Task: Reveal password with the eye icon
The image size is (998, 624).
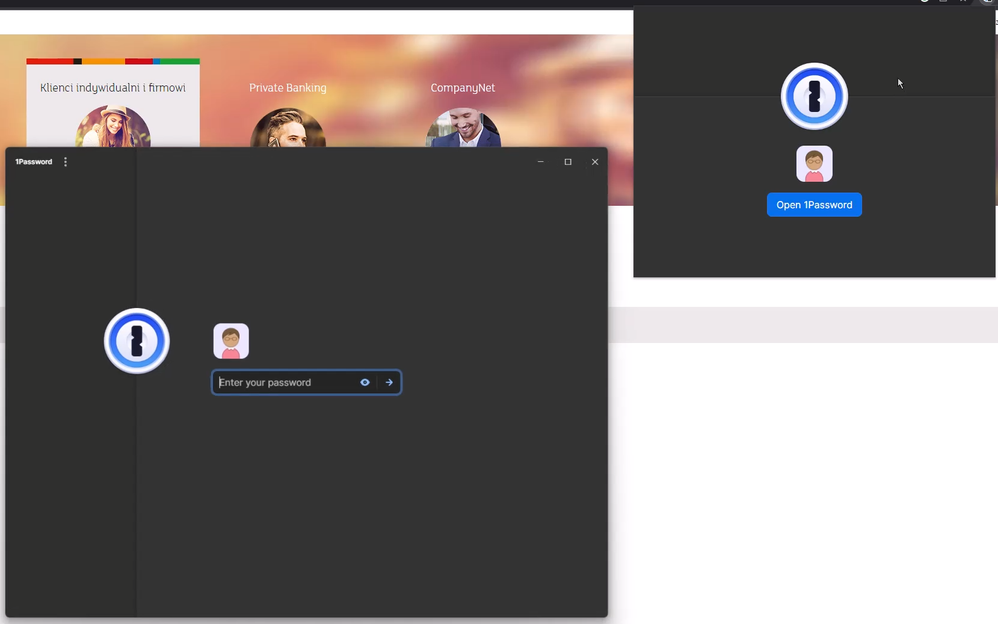Action: [365, 383]
